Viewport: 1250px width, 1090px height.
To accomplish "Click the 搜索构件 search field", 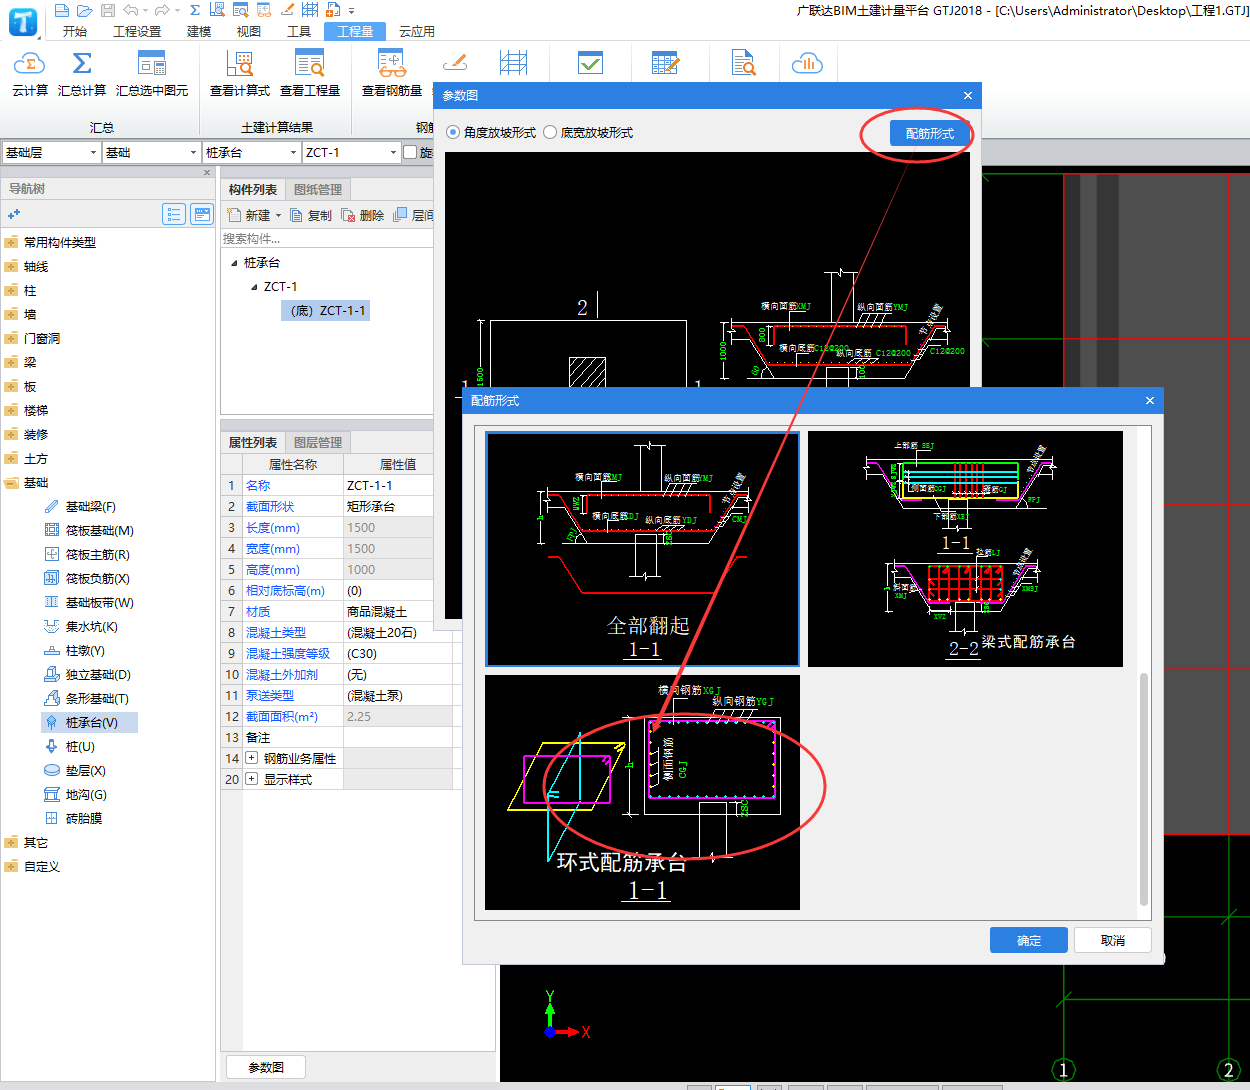I will (x=327, y=238).
